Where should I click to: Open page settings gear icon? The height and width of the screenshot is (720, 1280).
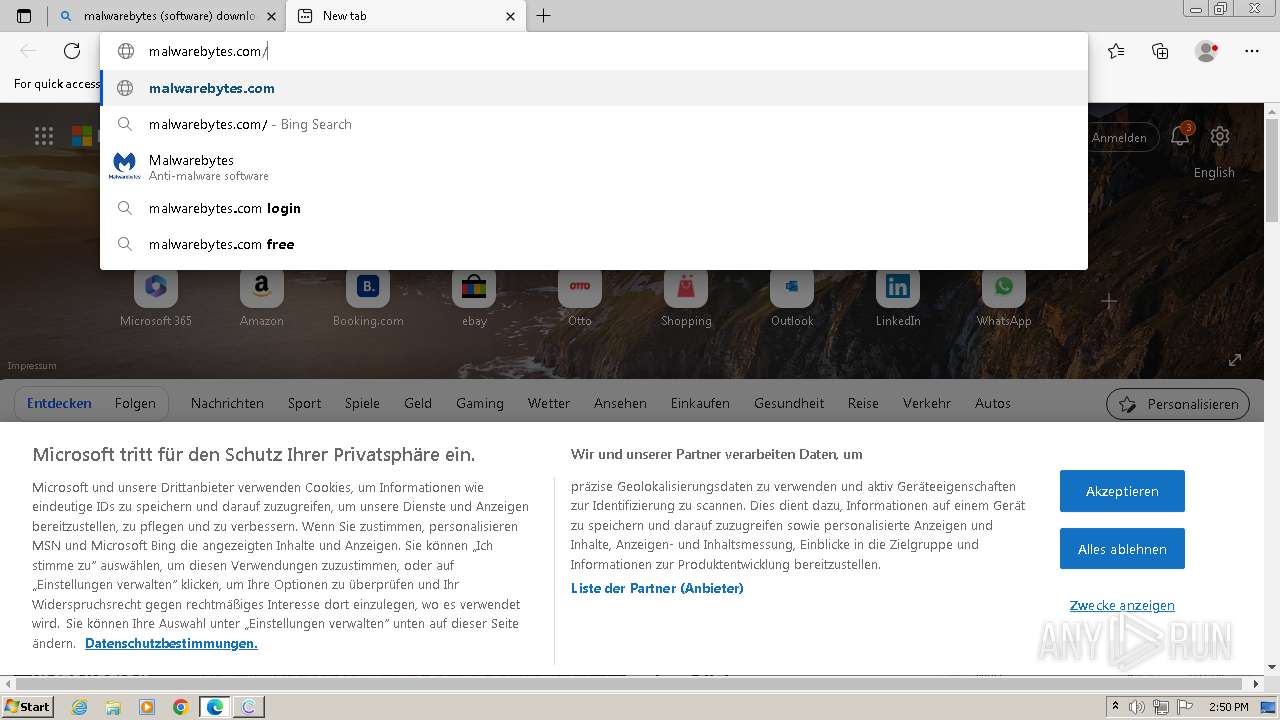[x=1220, y=136]
